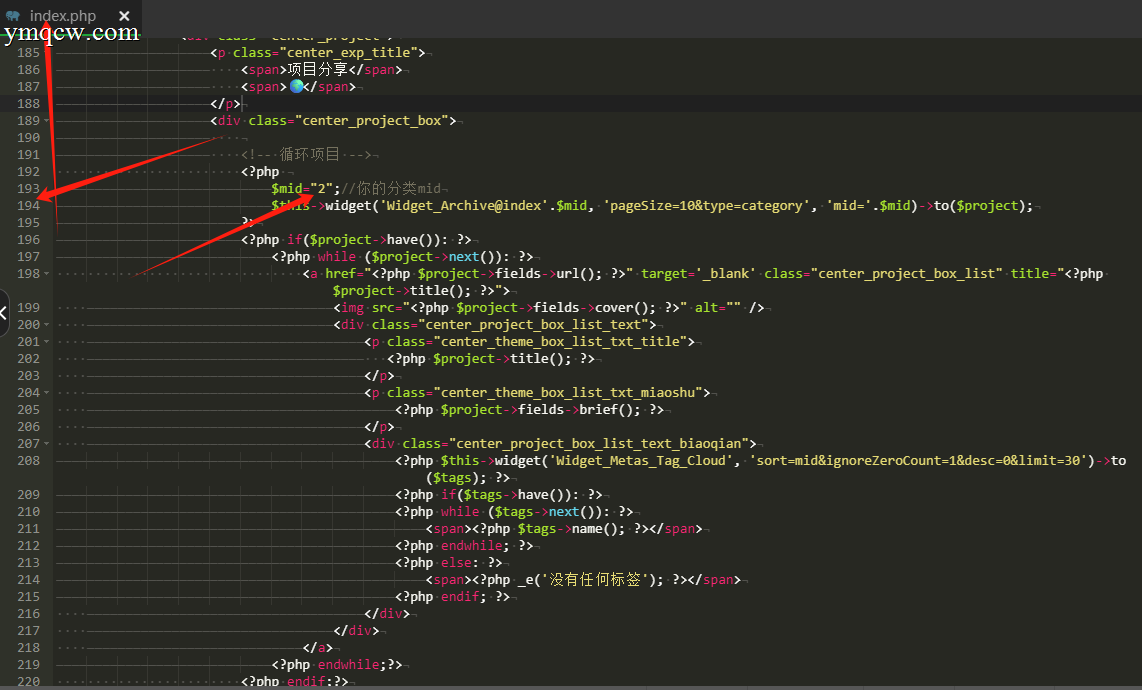1142x690 pixels.
Task: Fold the biaoqian div at line 207
Action: click(47, 443)
